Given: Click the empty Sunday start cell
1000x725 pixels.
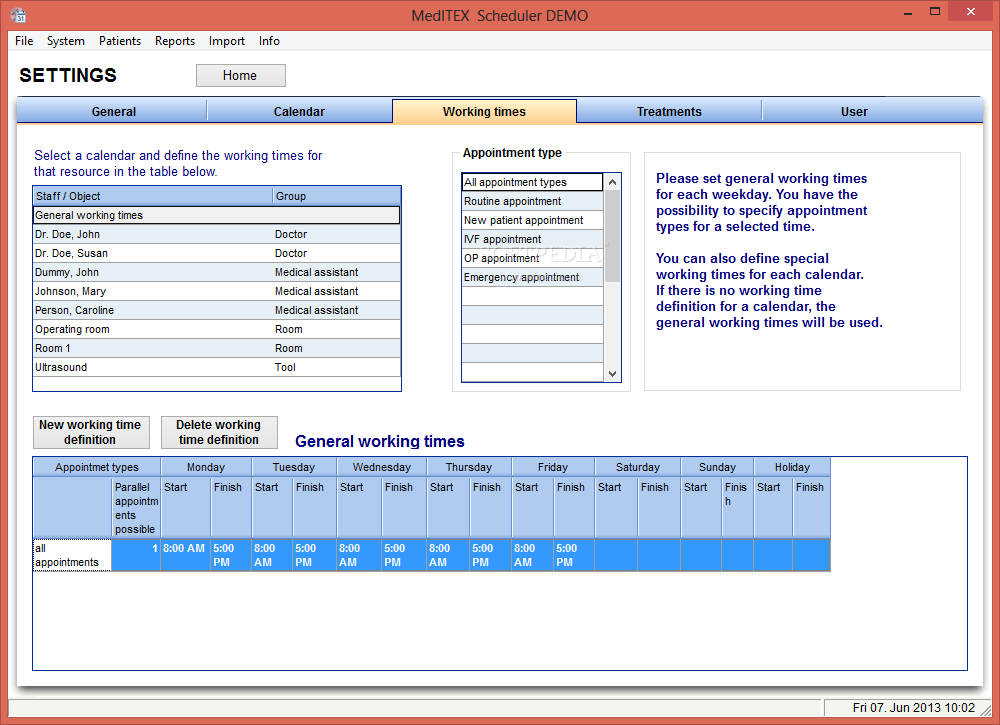Looking at the screenshot, I should point(701,555).
